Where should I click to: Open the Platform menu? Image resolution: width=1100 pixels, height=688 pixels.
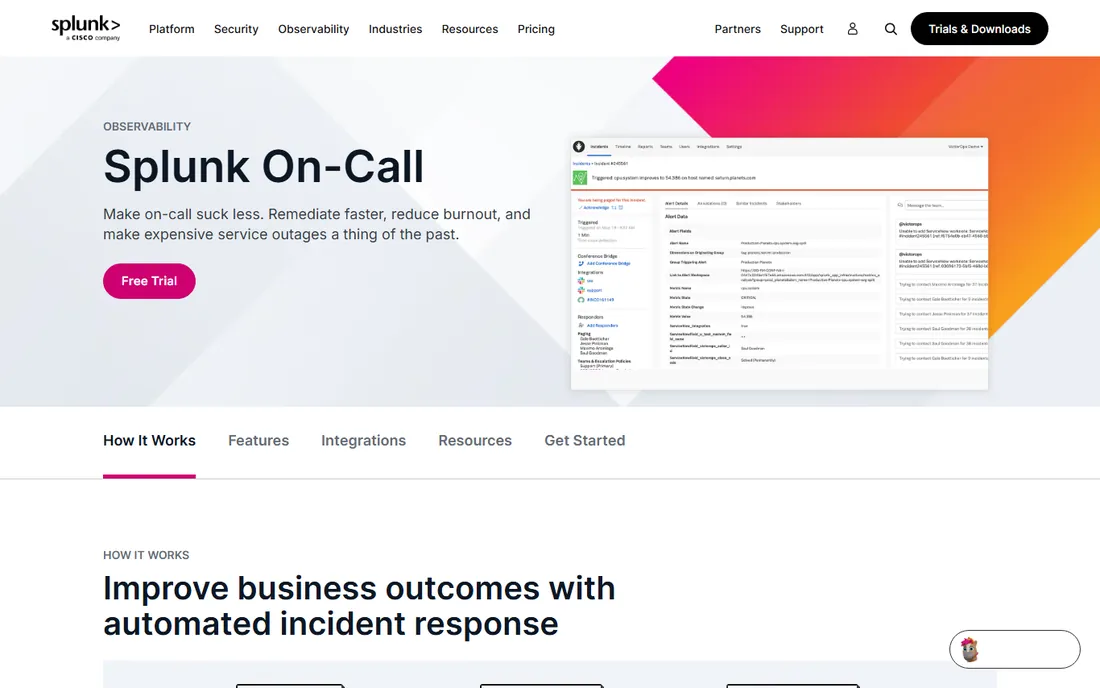click(172, 29)
